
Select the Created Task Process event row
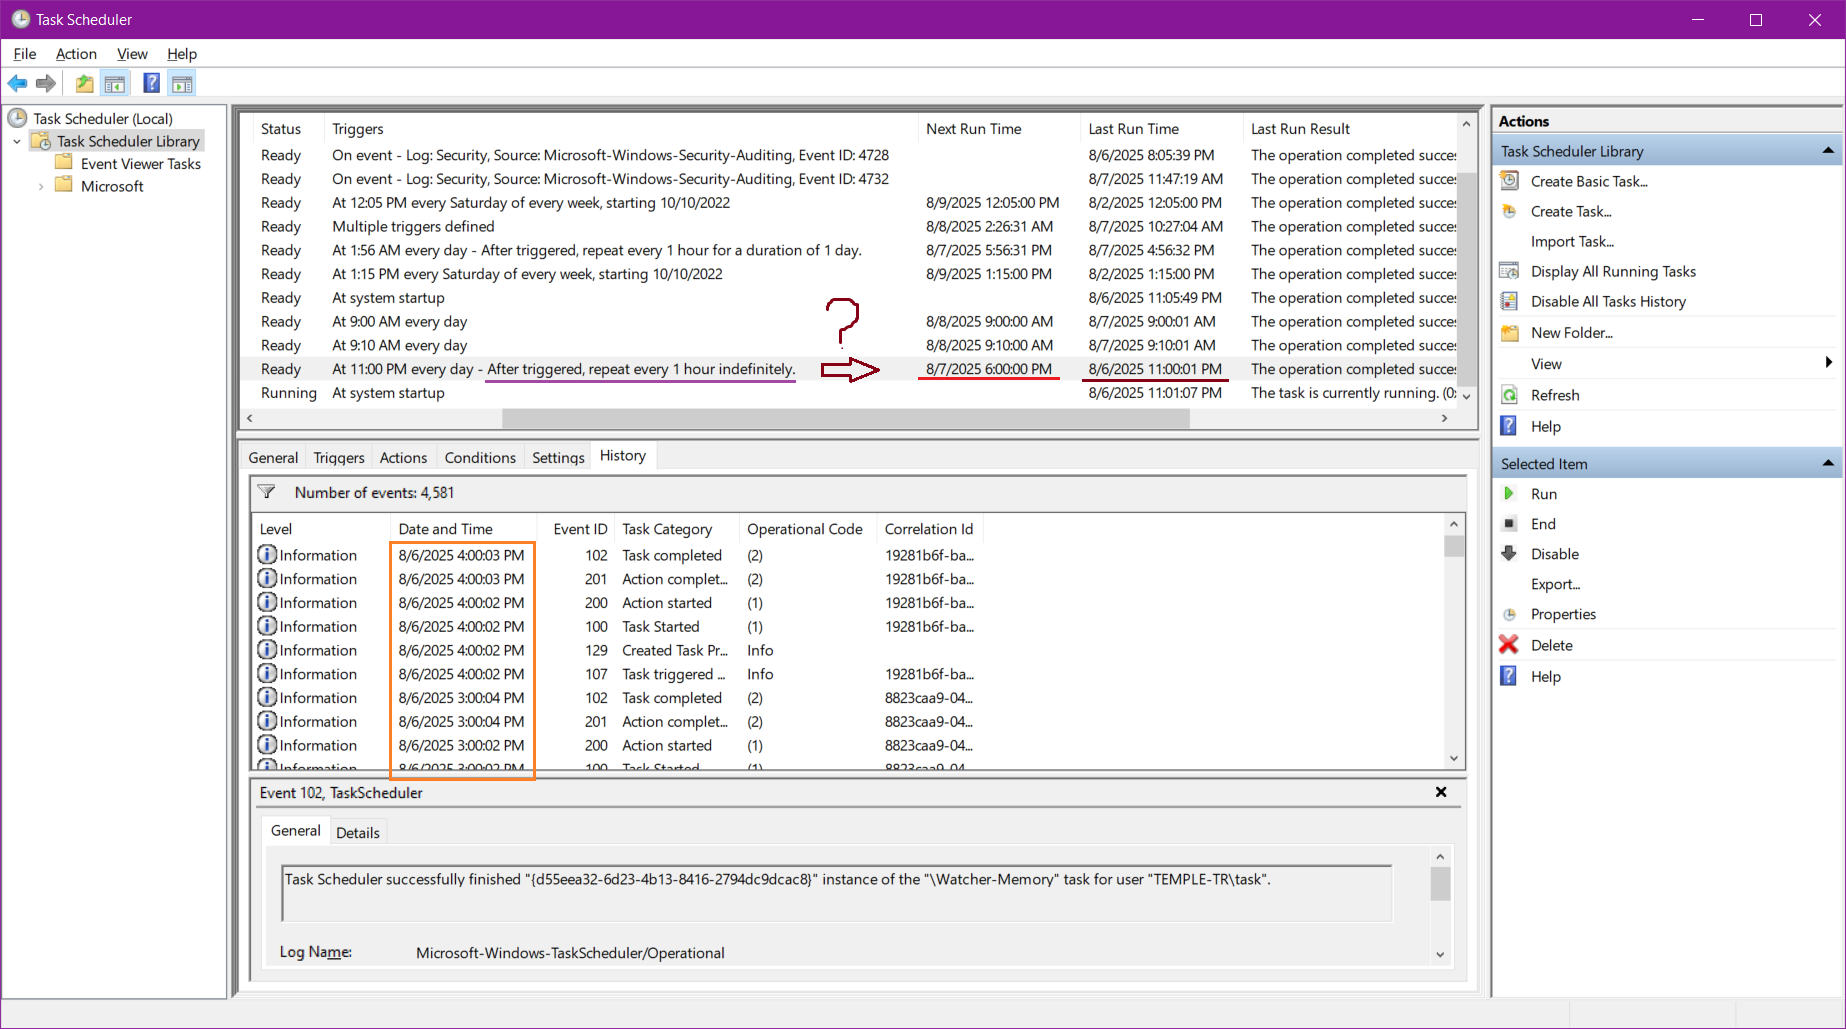[848, 650]
